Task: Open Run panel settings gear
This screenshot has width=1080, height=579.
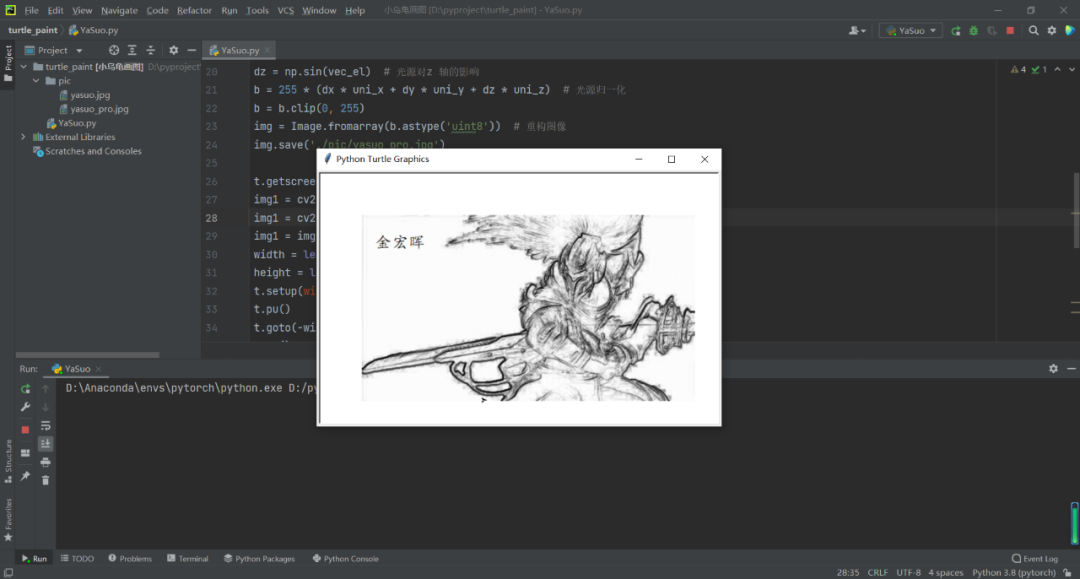Action: (x=1053, y=369)
